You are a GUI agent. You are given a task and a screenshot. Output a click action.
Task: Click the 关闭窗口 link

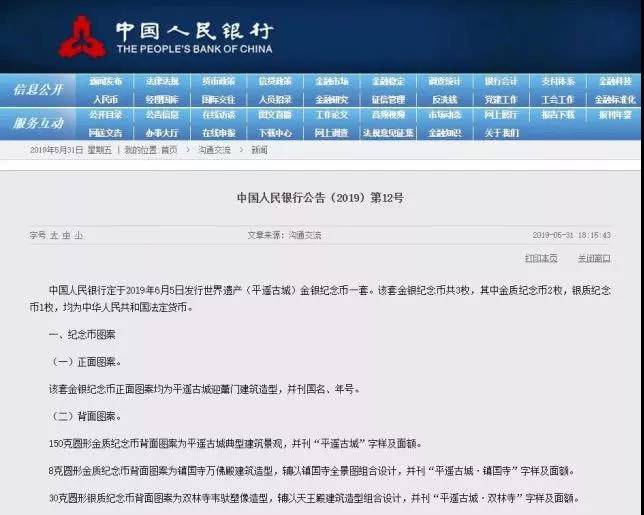(594, 258)
